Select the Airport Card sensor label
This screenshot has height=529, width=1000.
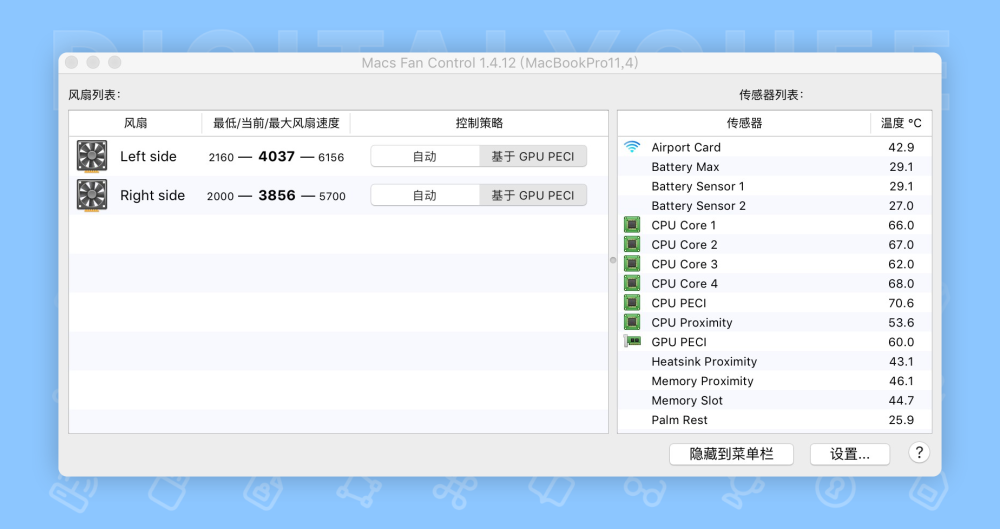point(686,147)
